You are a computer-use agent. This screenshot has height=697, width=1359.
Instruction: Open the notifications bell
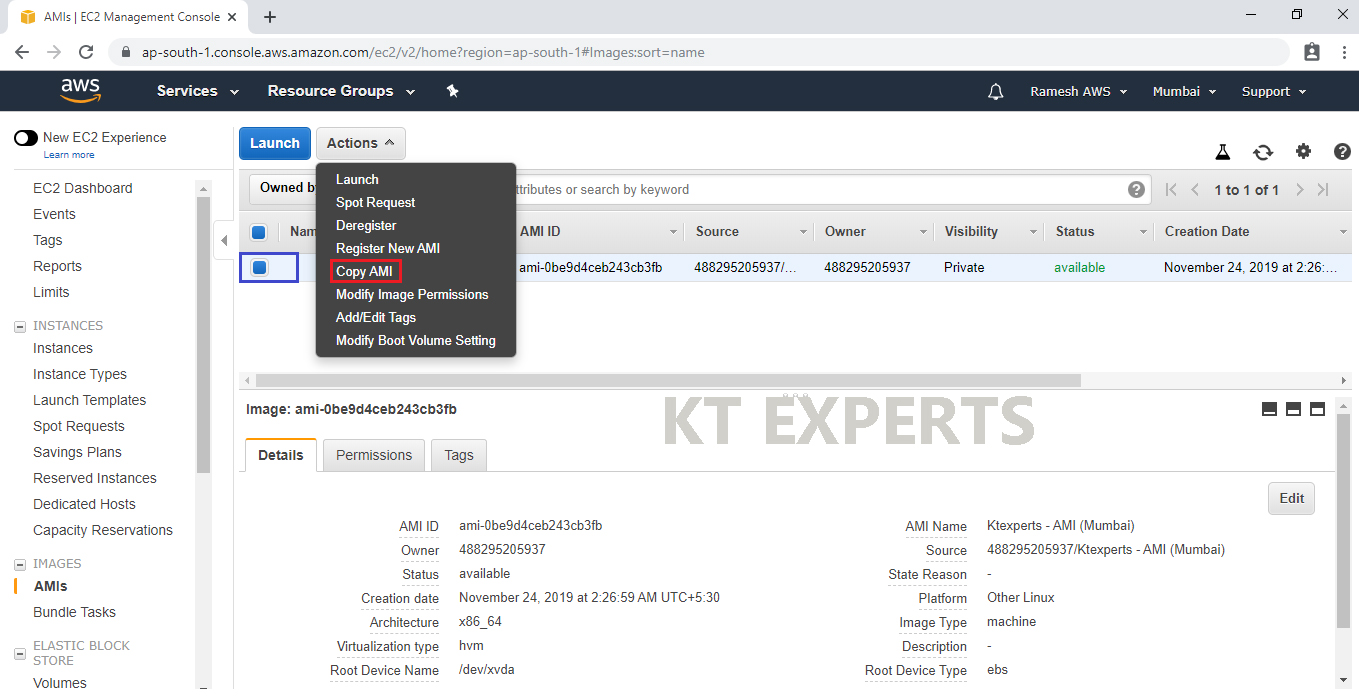click(x=995, y=92)
